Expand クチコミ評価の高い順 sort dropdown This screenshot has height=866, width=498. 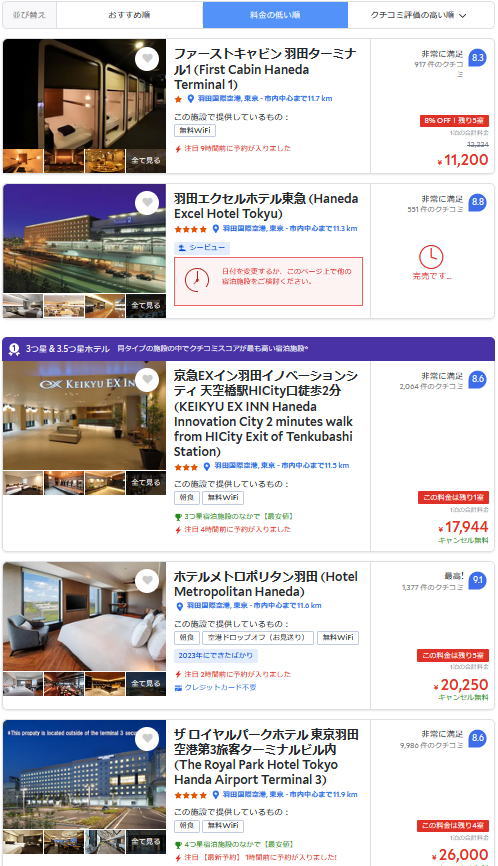point(421,15)
